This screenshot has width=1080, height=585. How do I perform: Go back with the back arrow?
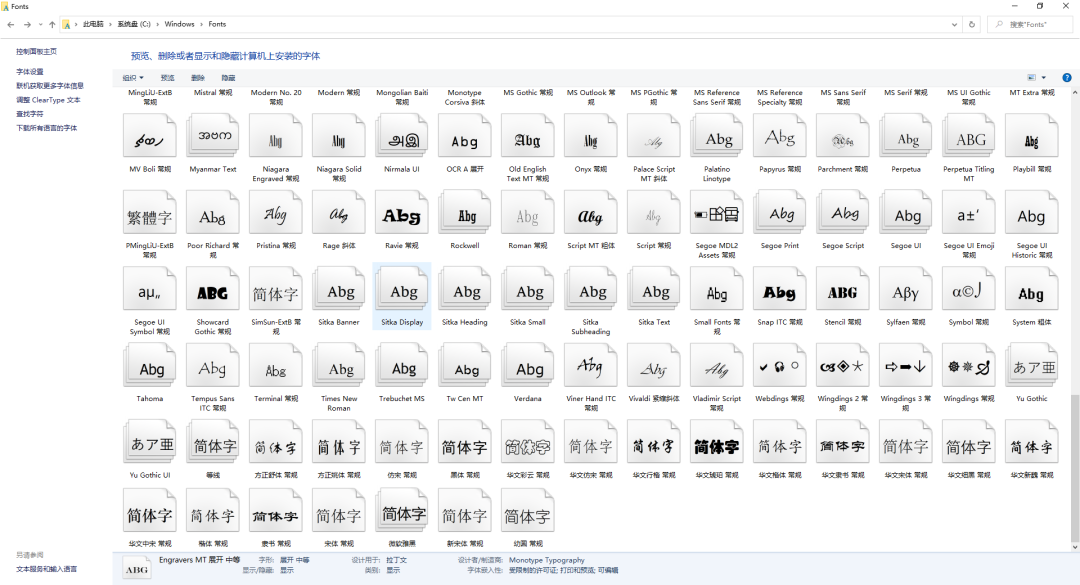(x=11, y=24)
